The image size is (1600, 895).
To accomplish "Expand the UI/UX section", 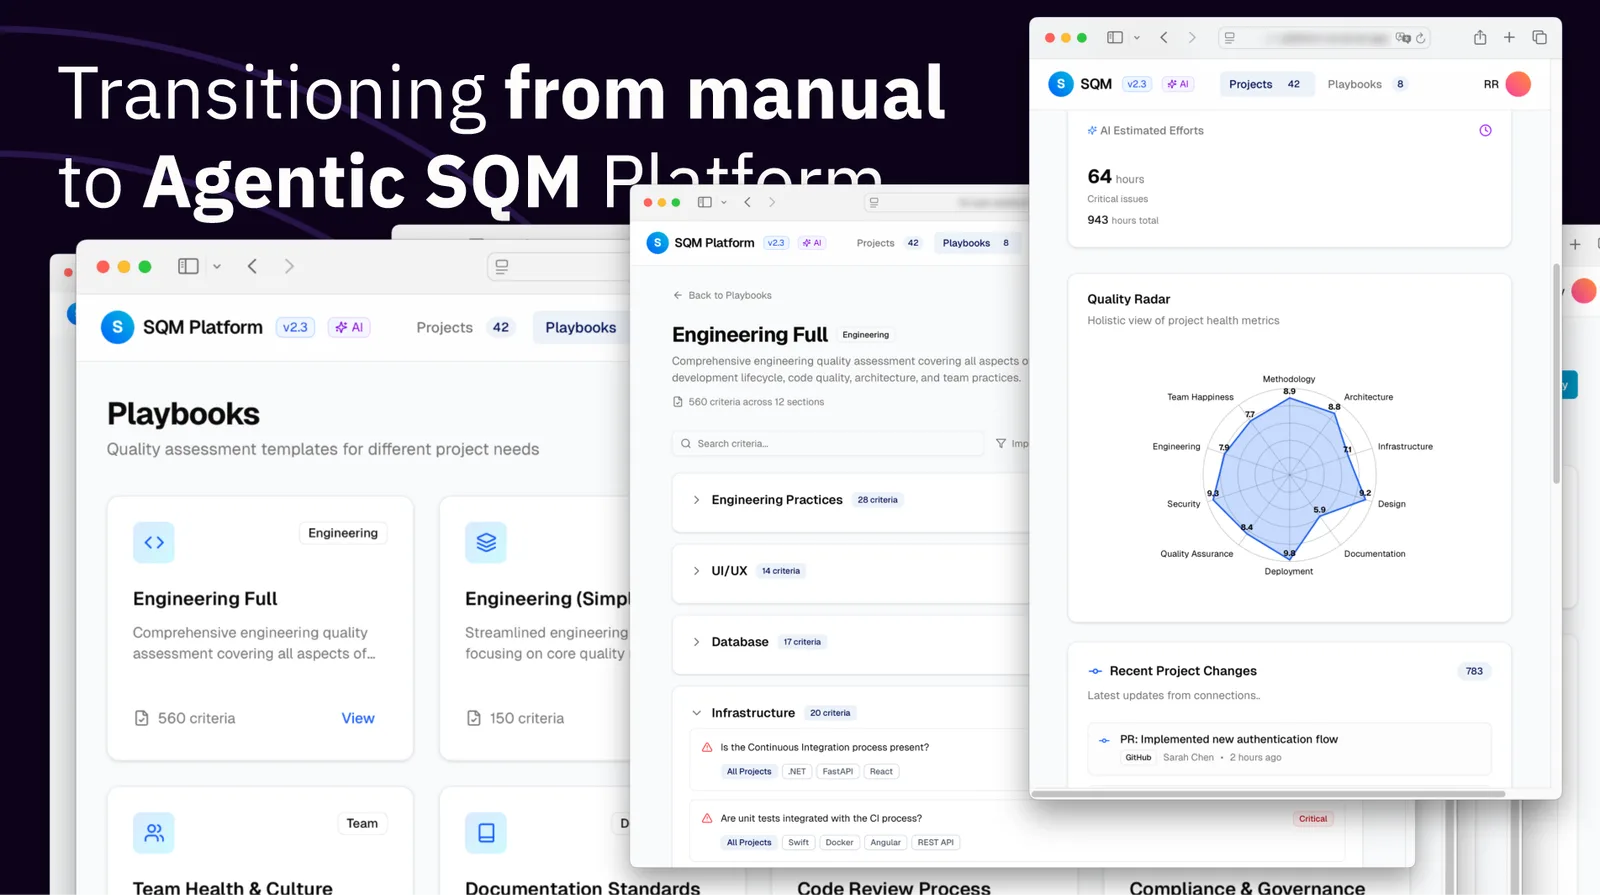I will point(696,571).
